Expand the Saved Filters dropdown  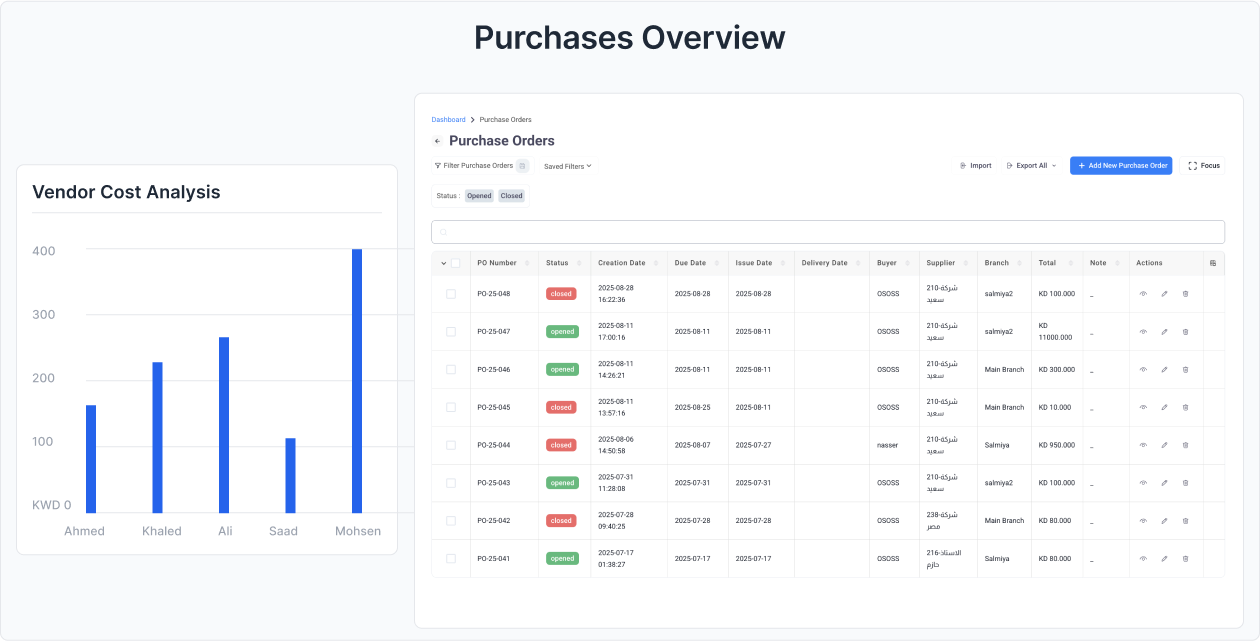567,166
